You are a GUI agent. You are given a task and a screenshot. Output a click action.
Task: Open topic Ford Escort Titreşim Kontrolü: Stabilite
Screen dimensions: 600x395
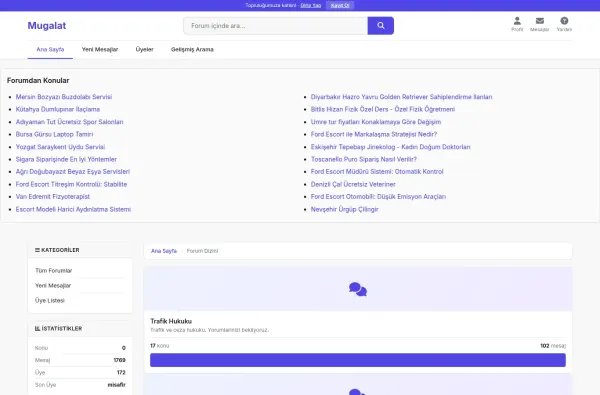click(71, 184)
